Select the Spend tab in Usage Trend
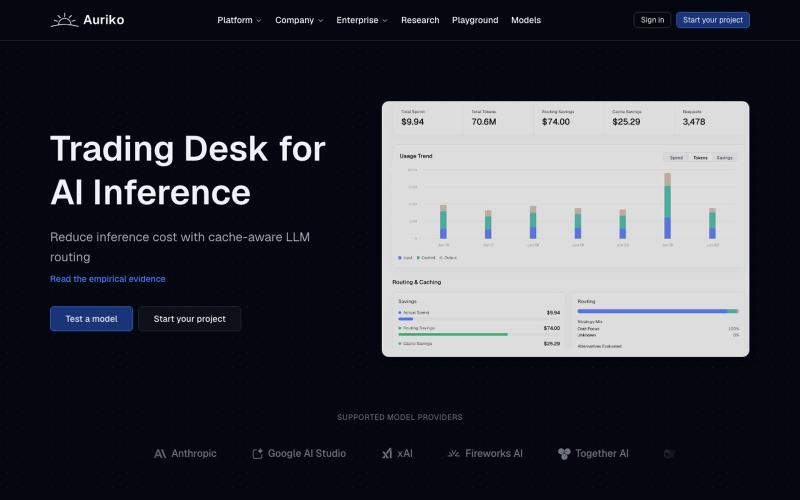Screen dimensions: 800x500 tap(676, 158)
